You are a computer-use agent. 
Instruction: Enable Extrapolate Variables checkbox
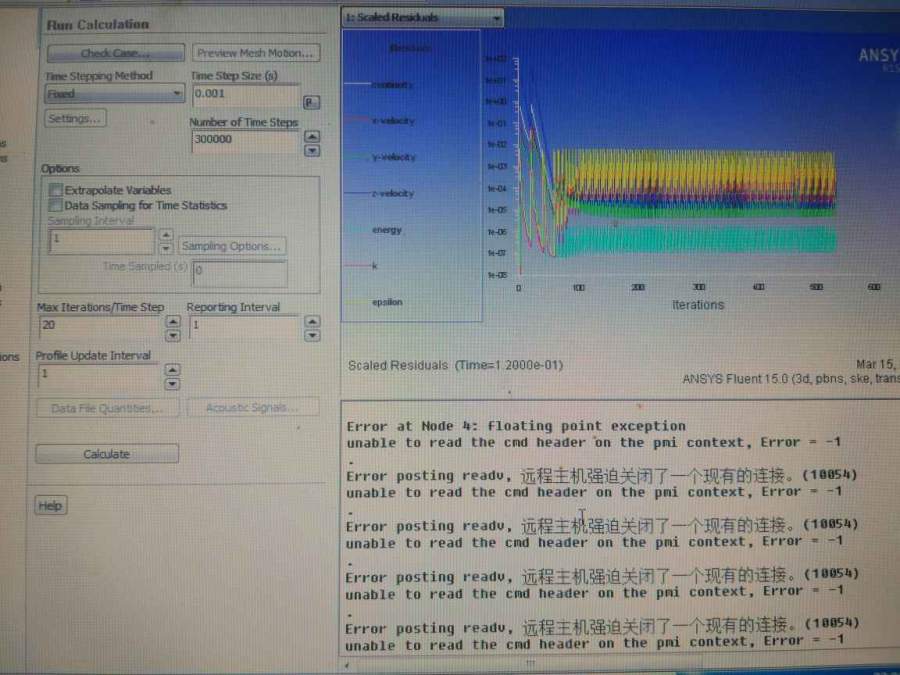point(56,190)
